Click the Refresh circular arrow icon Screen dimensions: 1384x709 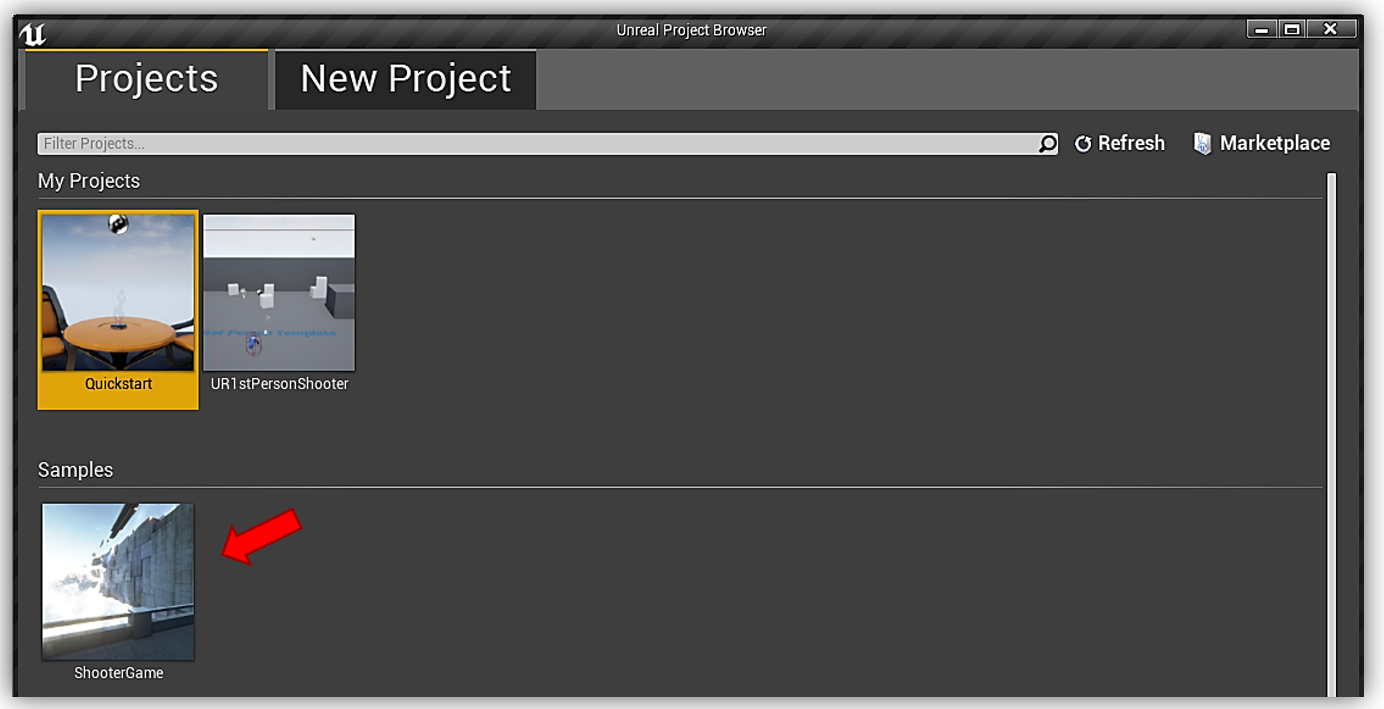(x=1083, y=144)
